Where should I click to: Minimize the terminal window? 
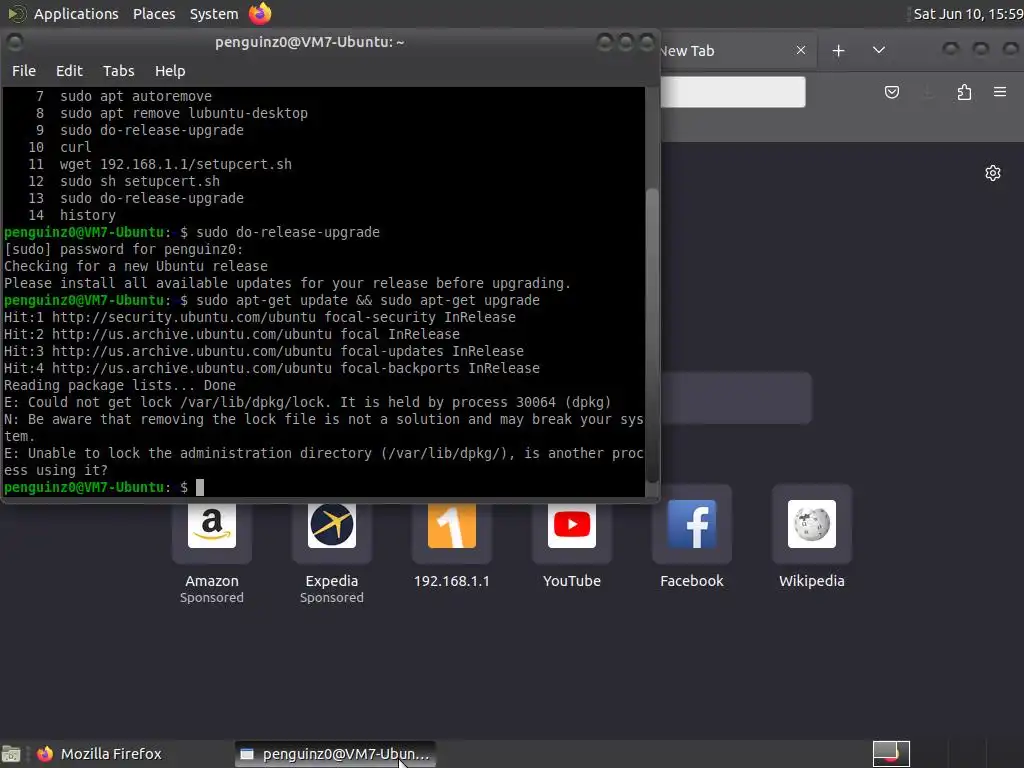[605, 42]
